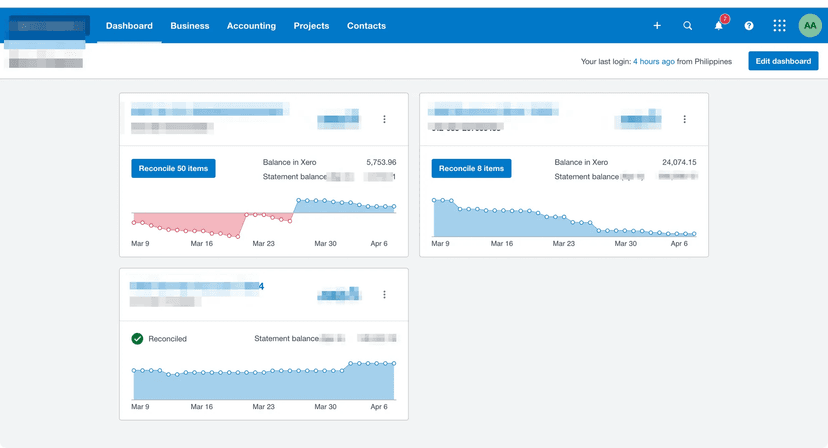Click the green Reconciled checkmark icon
The image size is (828, 448).
pos(137,339)
